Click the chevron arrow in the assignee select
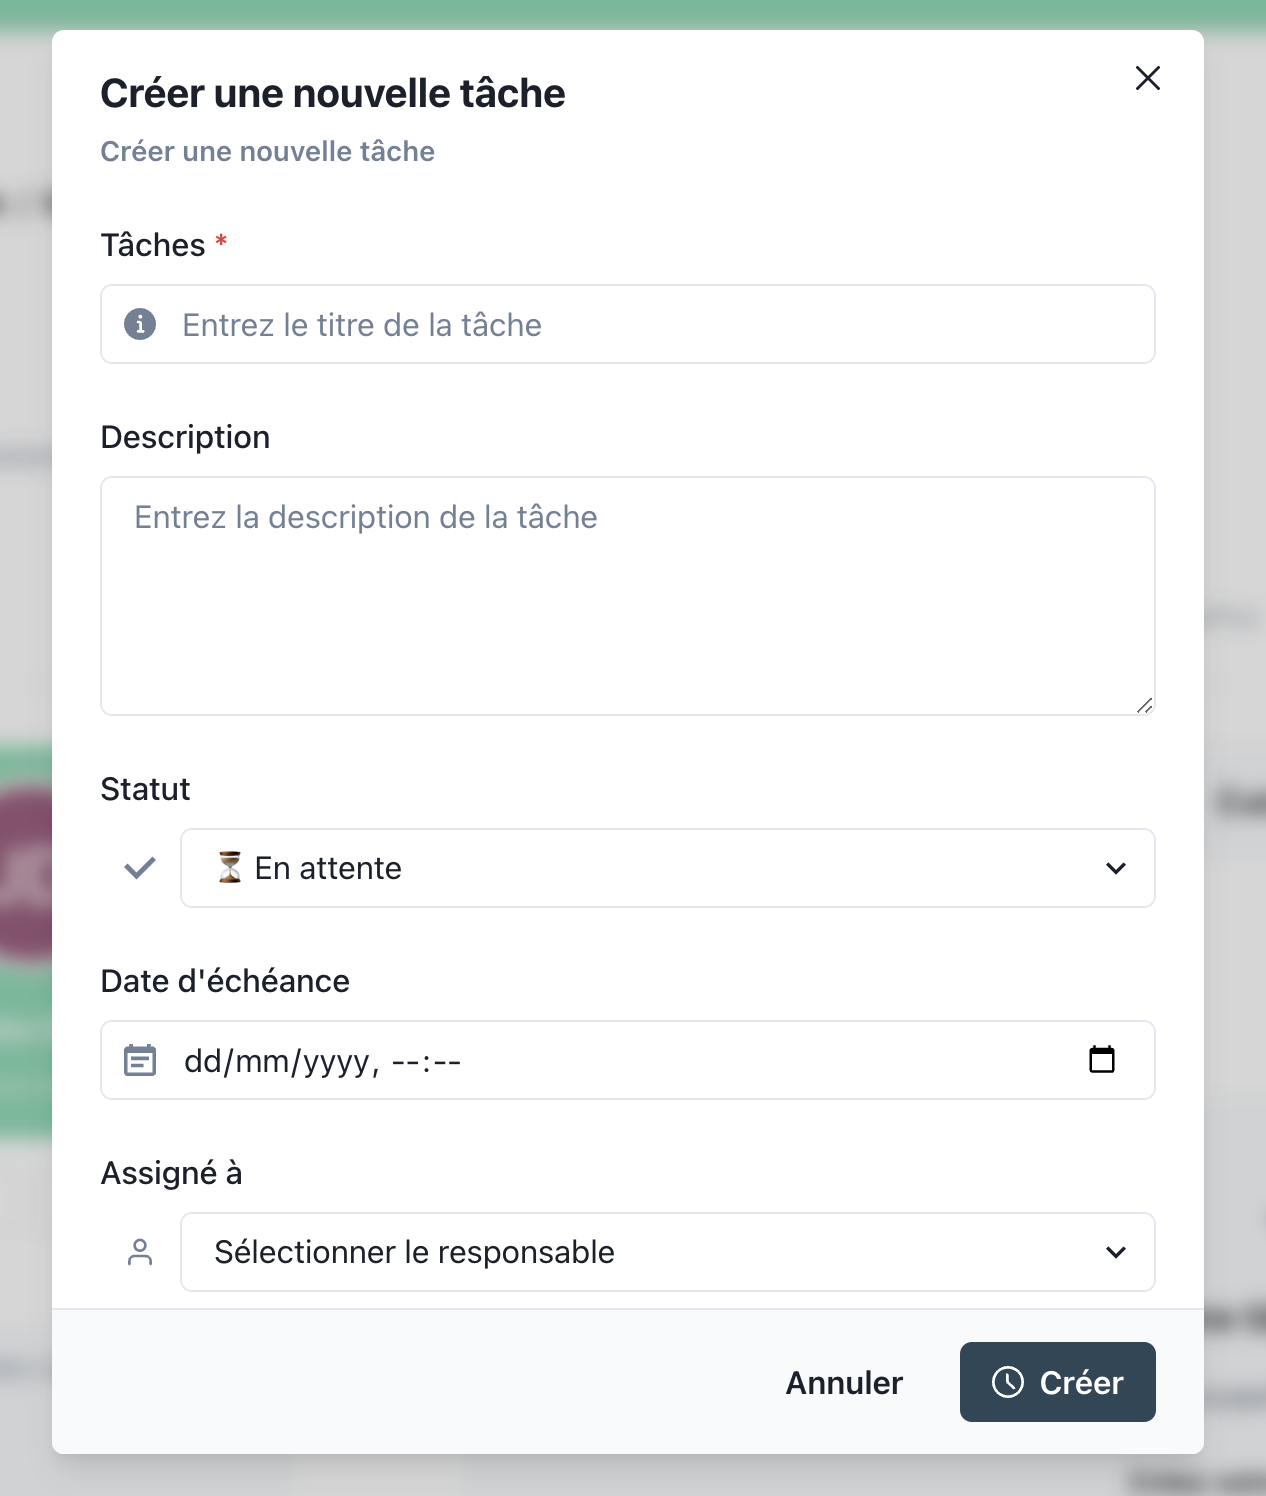1266x1496 pixels. 1116,1252
